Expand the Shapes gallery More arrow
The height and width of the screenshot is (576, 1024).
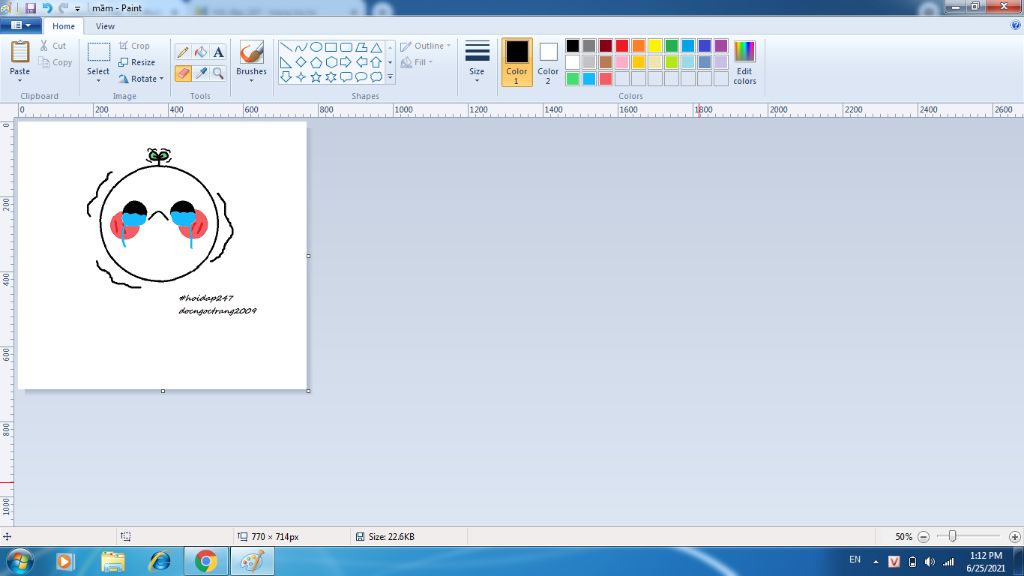pos(390,77)
